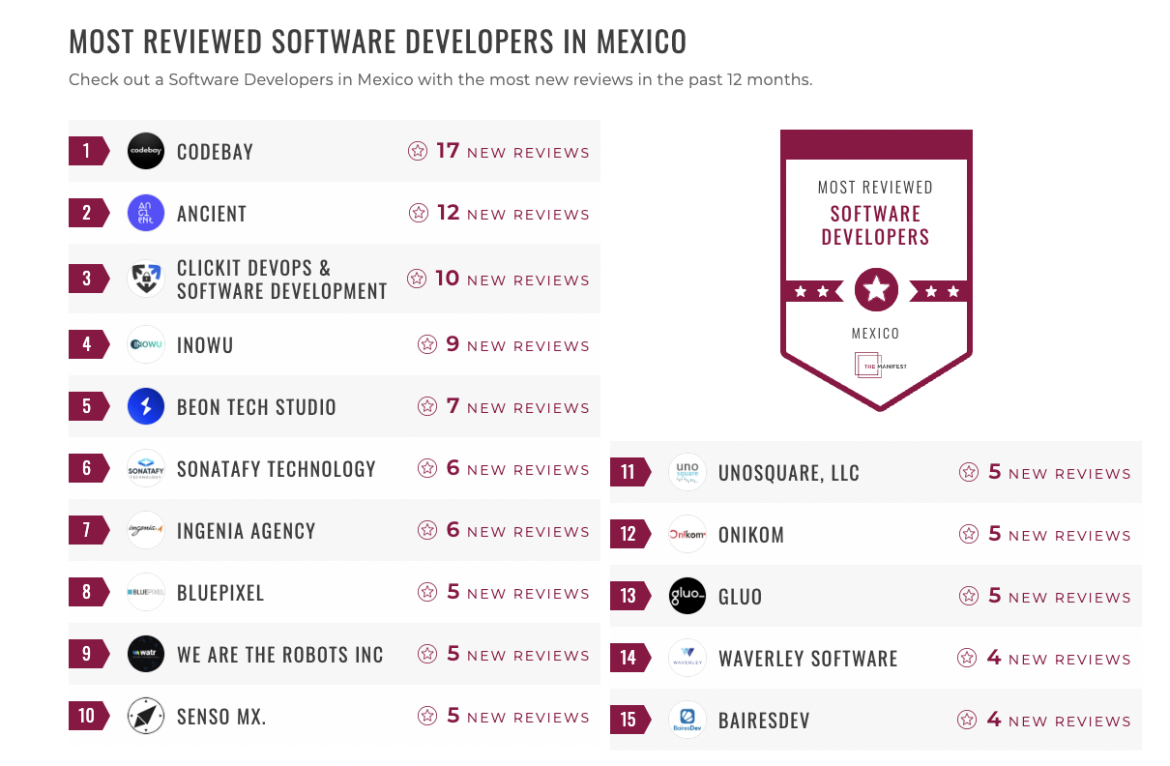Click the star badge on the Mexico award ribbon
The height and width of the screenshot is (766, 1170).
tap(876, 290)
